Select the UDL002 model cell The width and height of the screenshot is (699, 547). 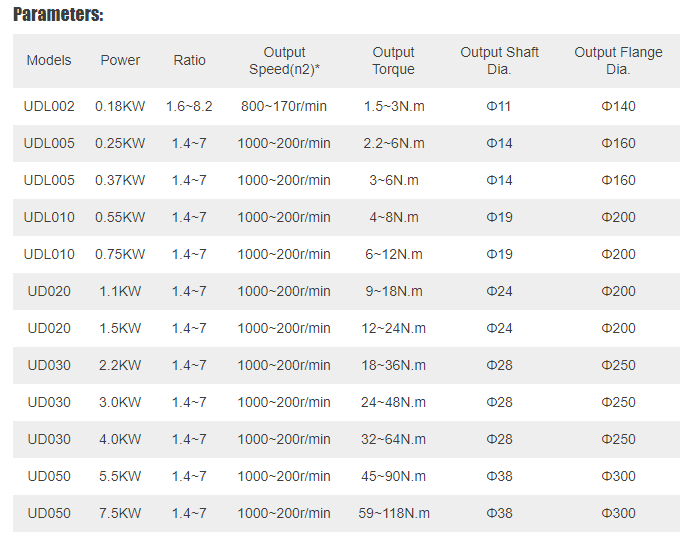pos(49,107)
